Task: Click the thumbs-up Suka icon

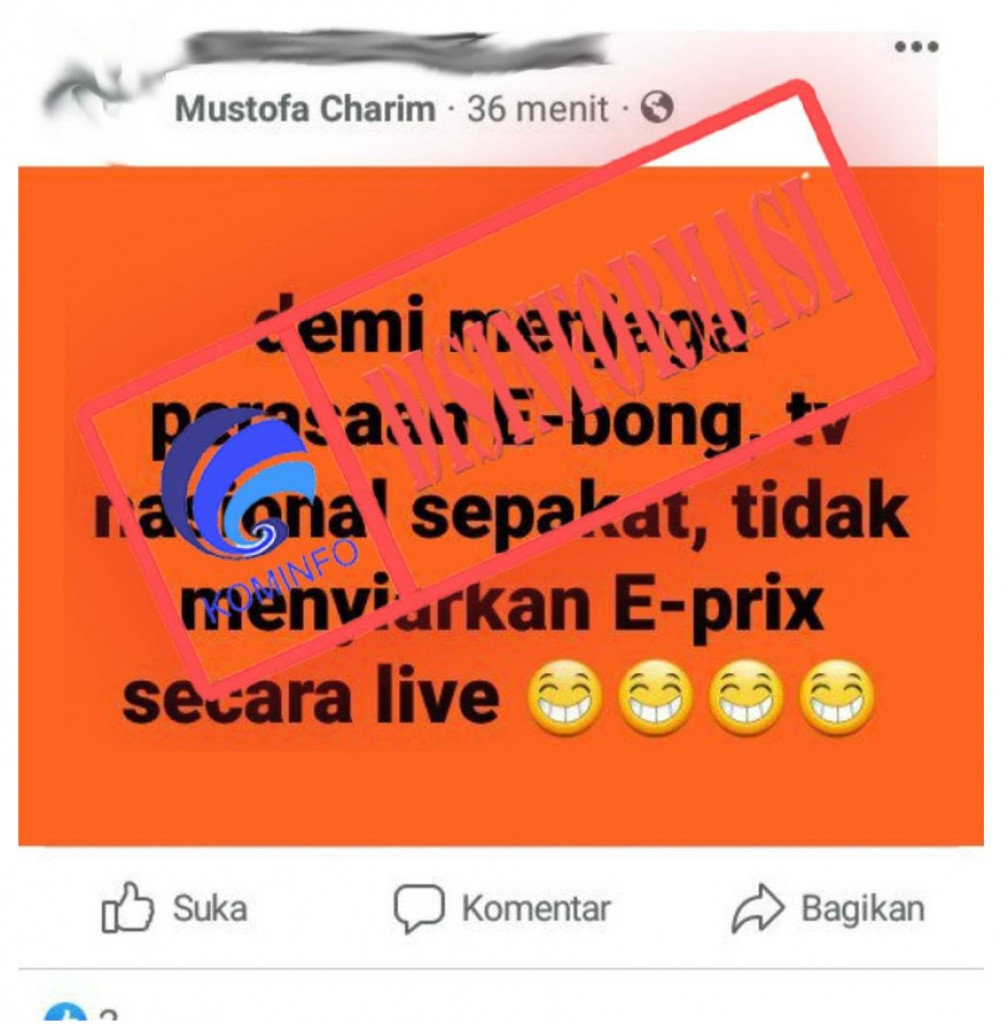Action: [127, 907]
